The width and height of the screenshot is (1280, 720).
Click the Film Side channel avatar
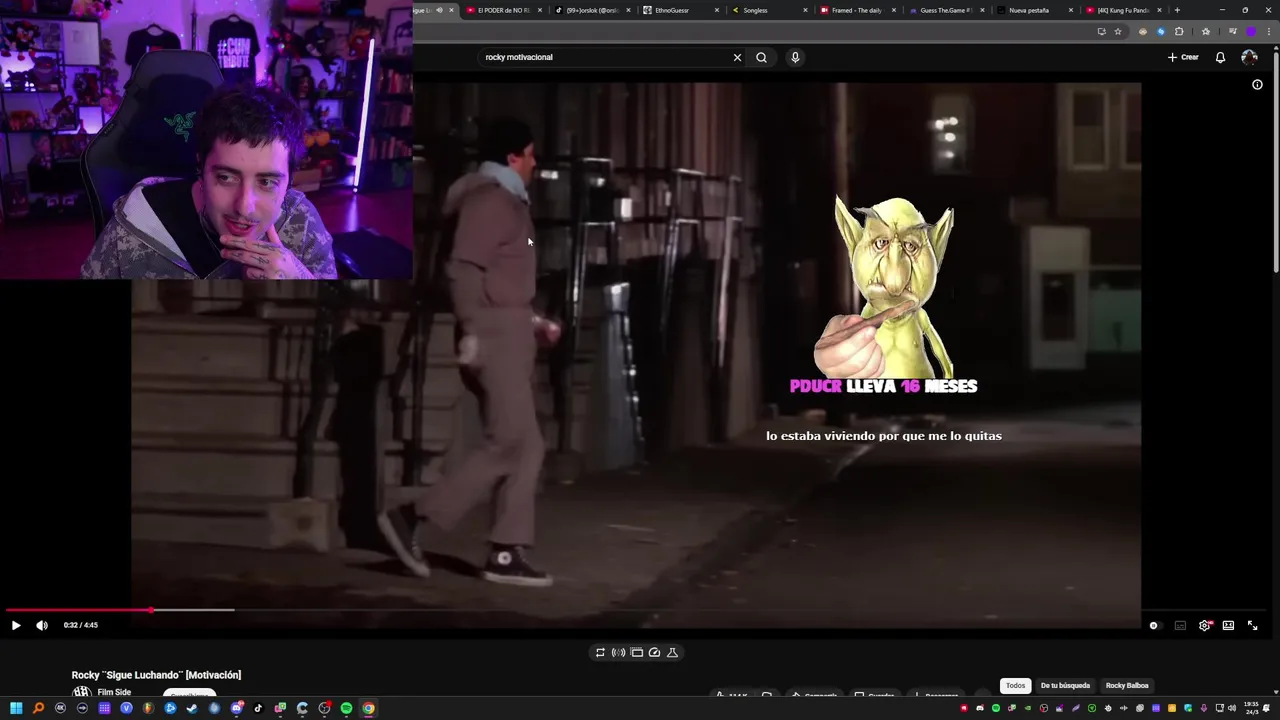(x=81, y=693)
